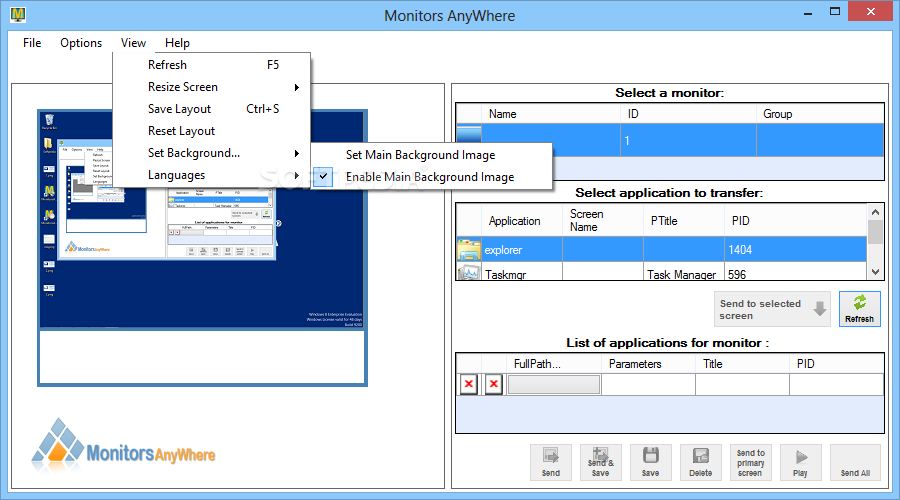Click the ID column header

pyautogui.click(x=688, y=114)
